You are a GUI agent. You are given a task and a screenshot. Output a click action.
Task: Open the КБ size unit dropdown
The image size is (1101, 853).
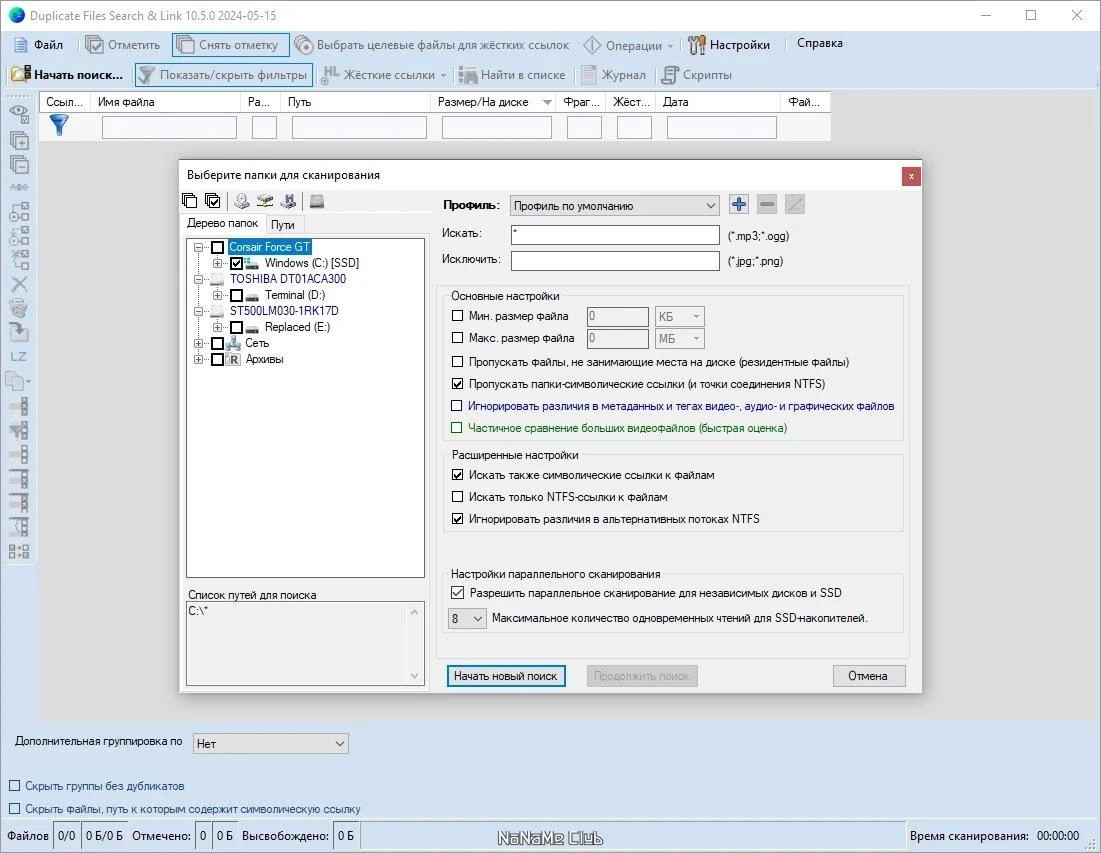(679, 317)
